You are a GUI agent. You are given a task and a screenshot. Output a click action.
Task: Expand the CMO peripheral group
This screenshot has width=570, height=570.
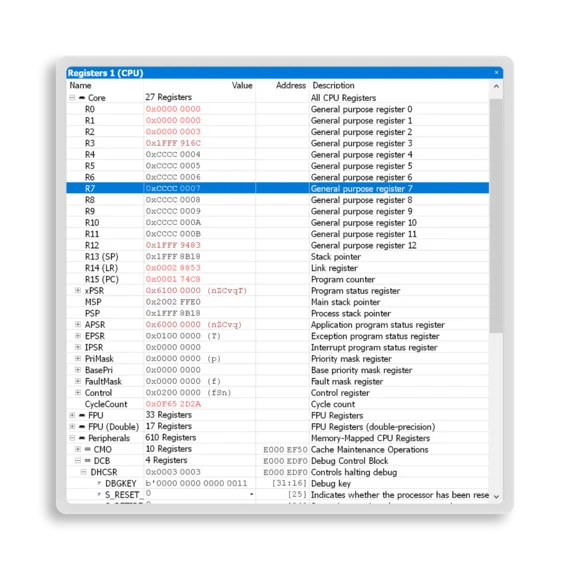click(78, 449)
